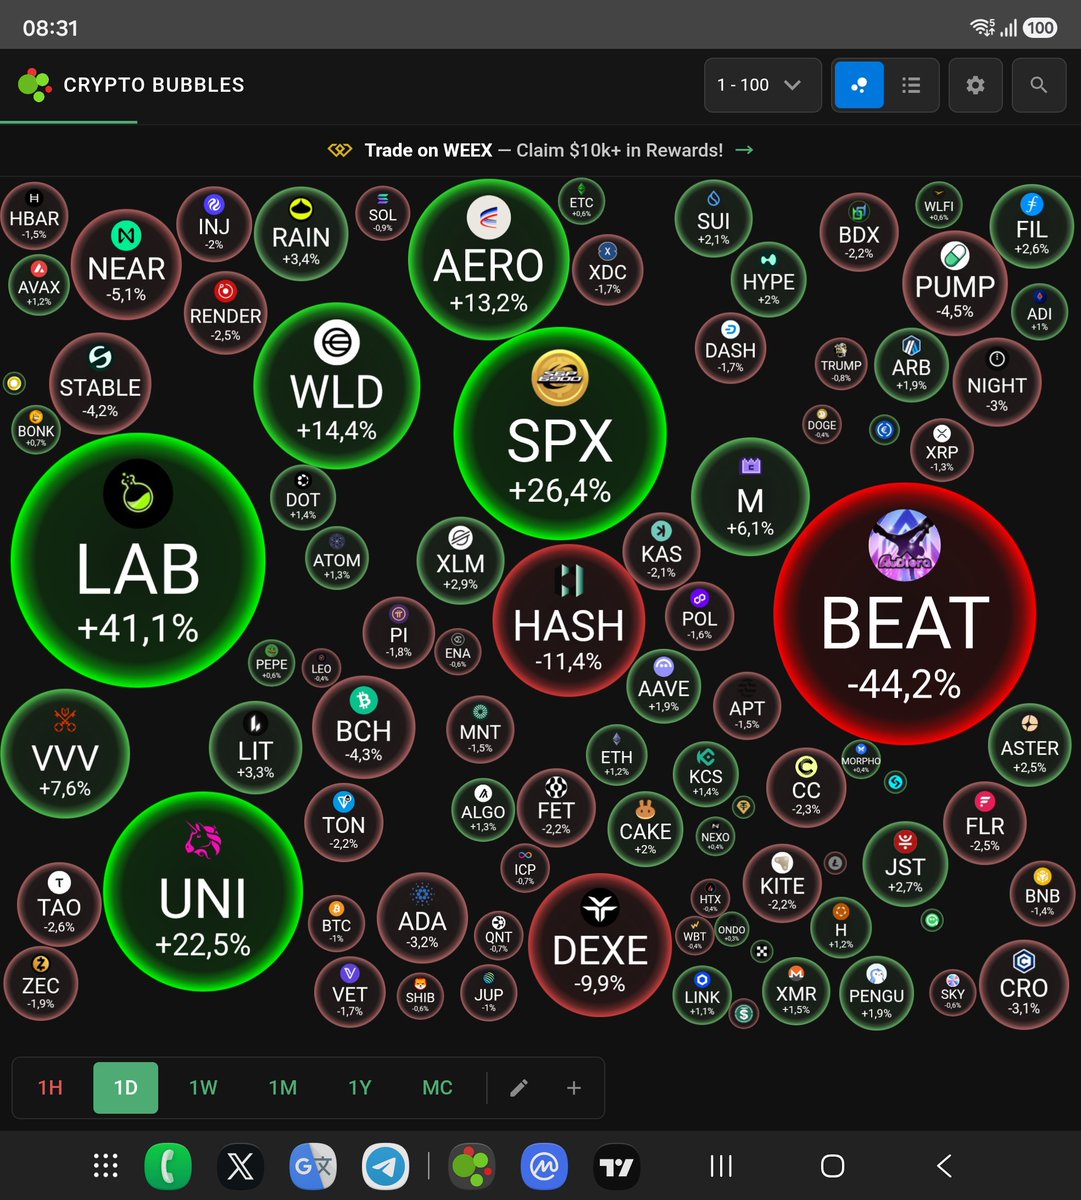Open the LIT bubble
The width and height of the screenshot is (1081, 1200).
pyautogui.click(x=255, y=746)
